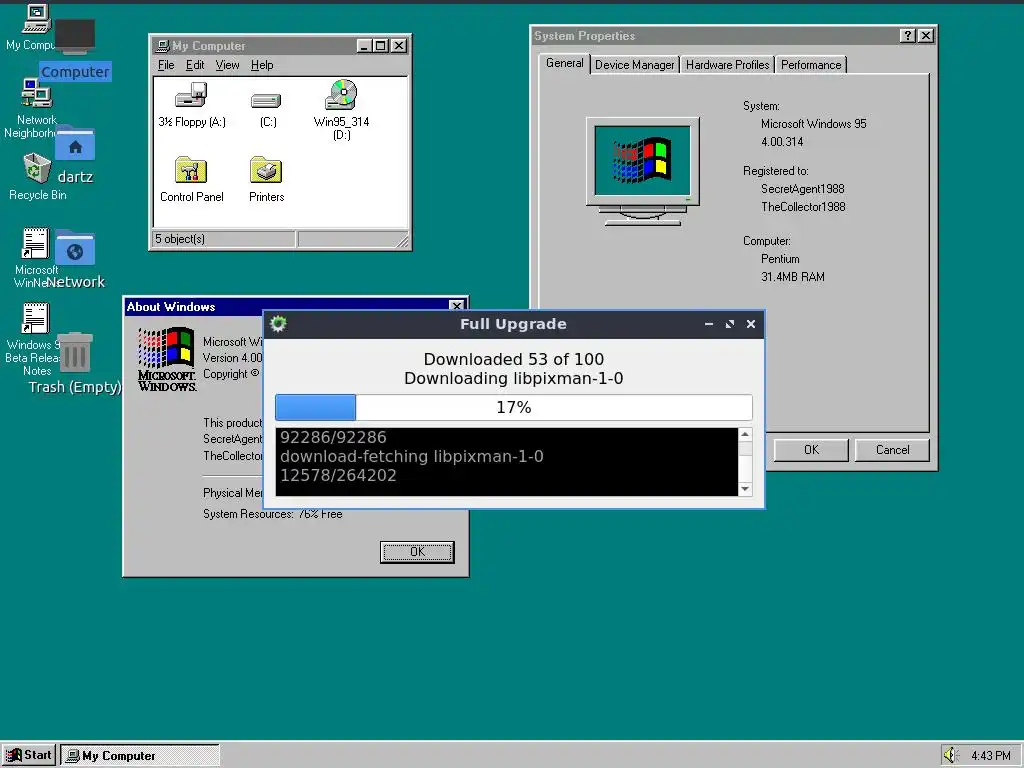This screenshot has height=768, width=1024.
Task: Open the File menu in My Computer
Action: (x=166, y=65)
